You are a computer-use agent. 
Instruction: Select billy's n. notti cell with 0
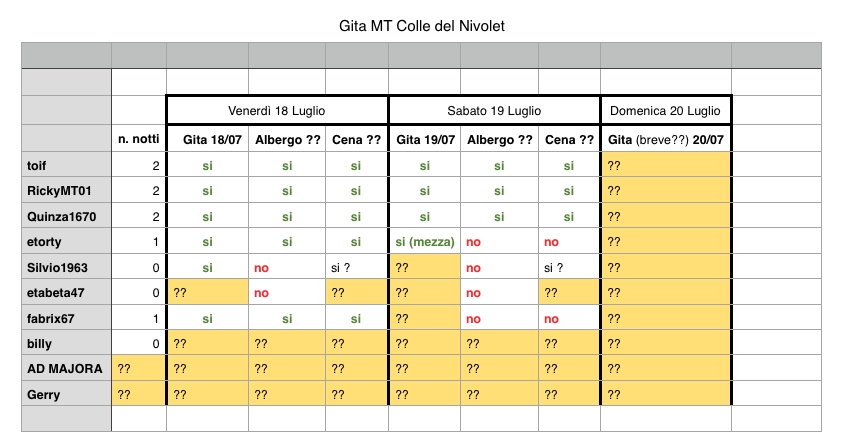tap(138, 343)
